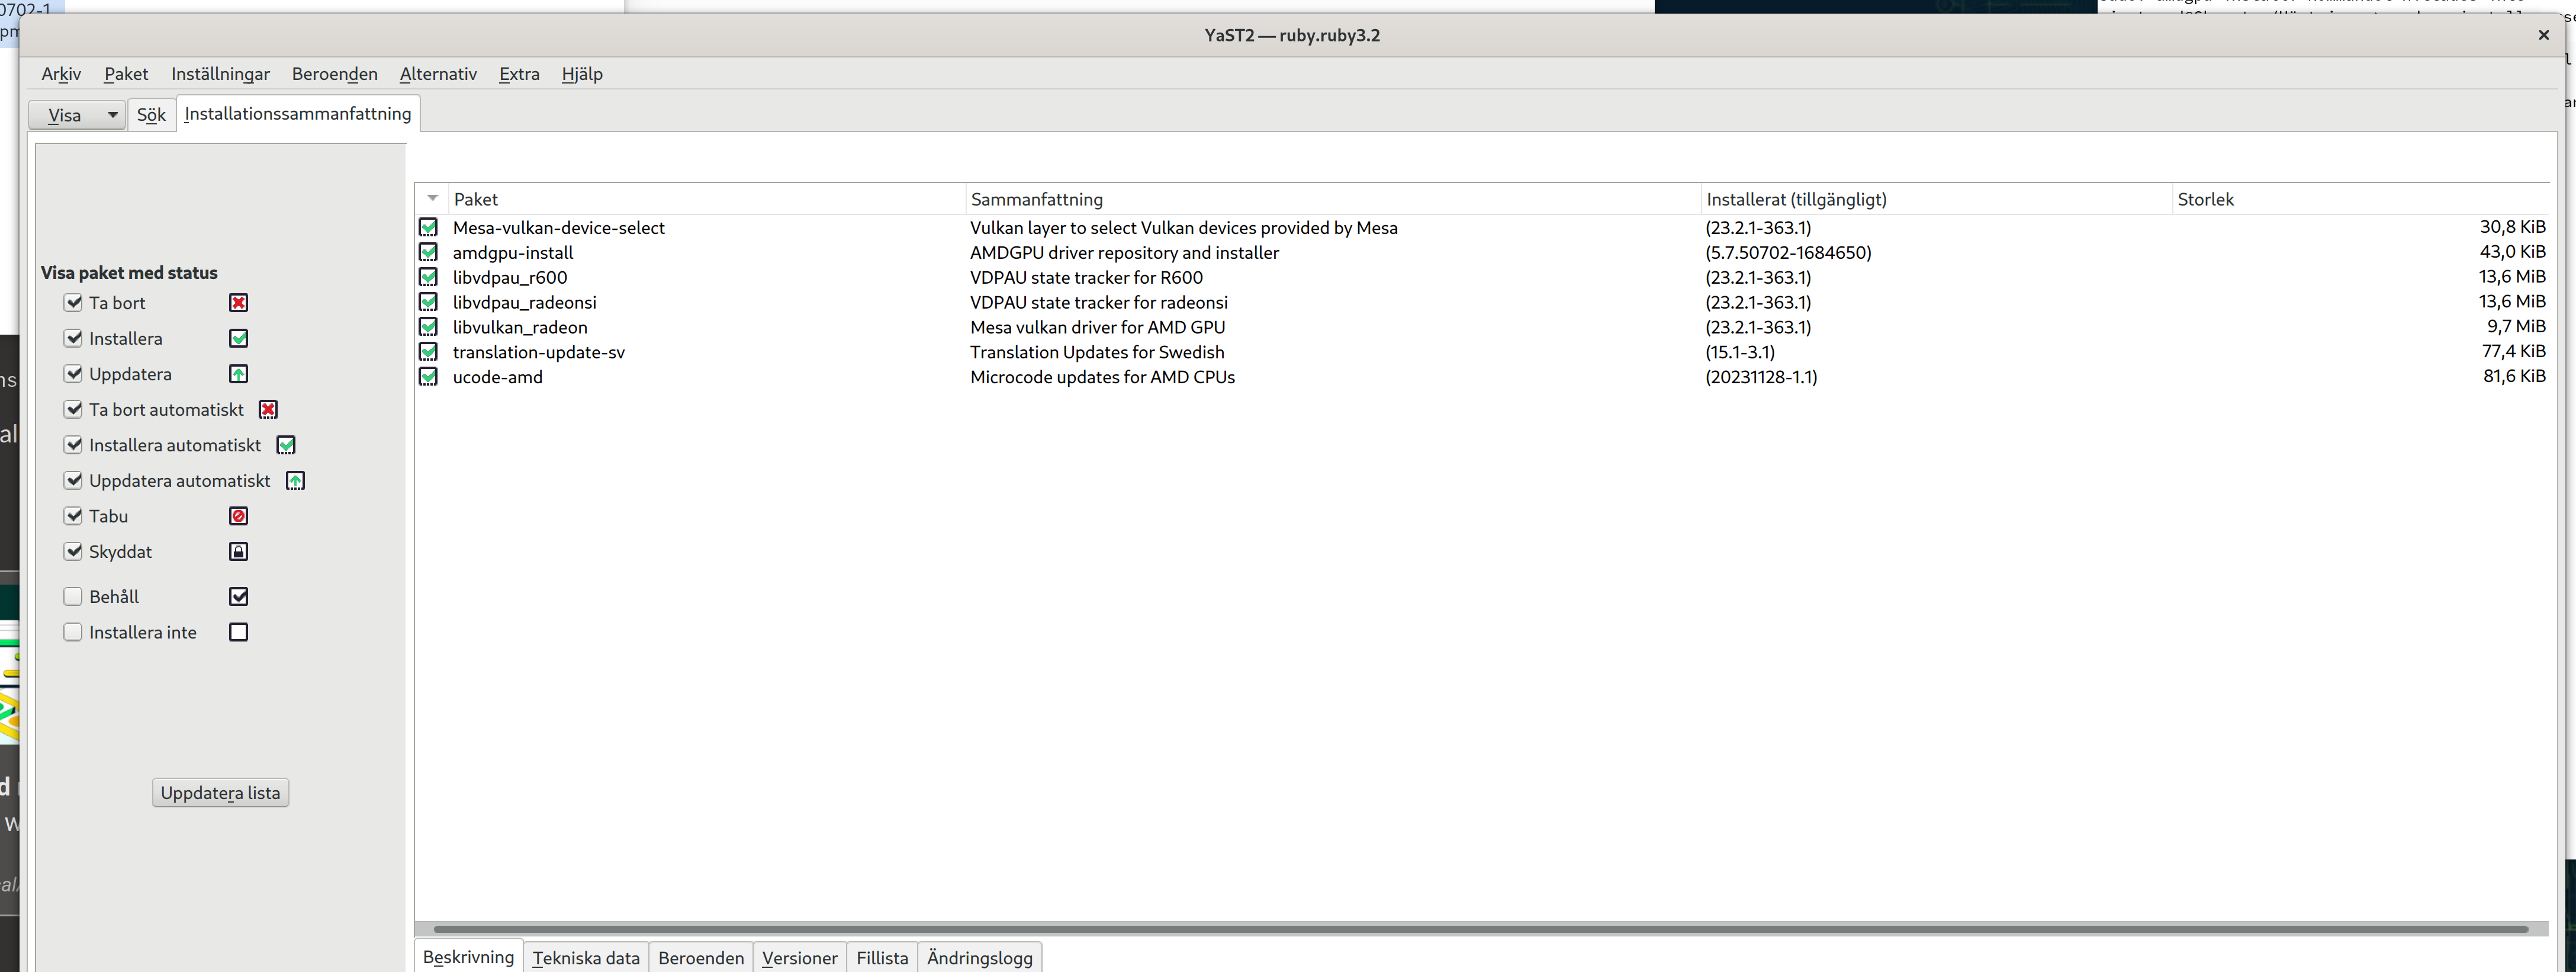Click the status icon of the libvdpau_r600 package
2576x972 pixels.
(428, 277)
